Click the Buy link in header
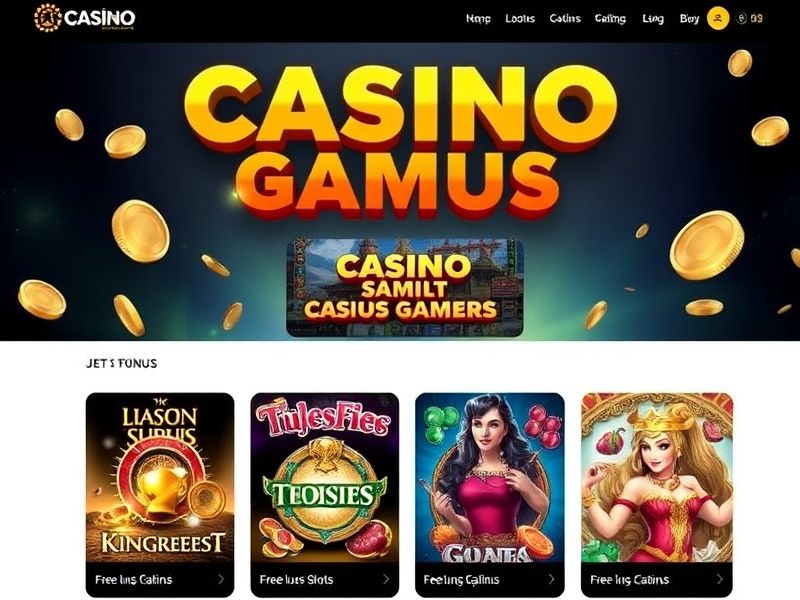Image resolution: width=800 pixels, height=600 pixels. click(x=689, y=19)
